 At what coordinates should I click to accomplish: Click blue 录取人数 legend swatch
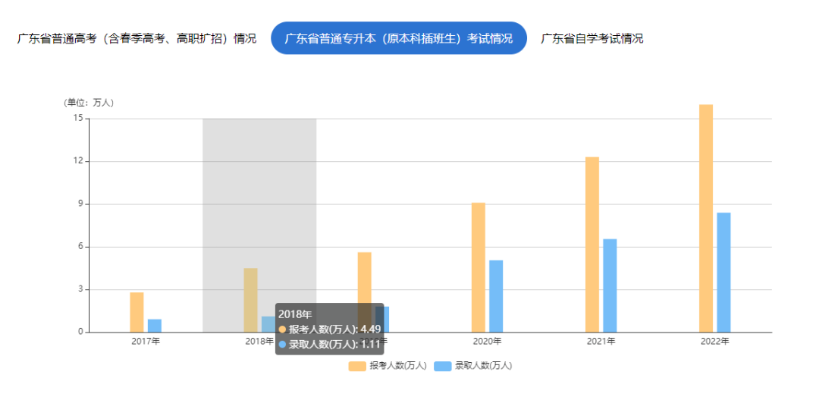442,366
